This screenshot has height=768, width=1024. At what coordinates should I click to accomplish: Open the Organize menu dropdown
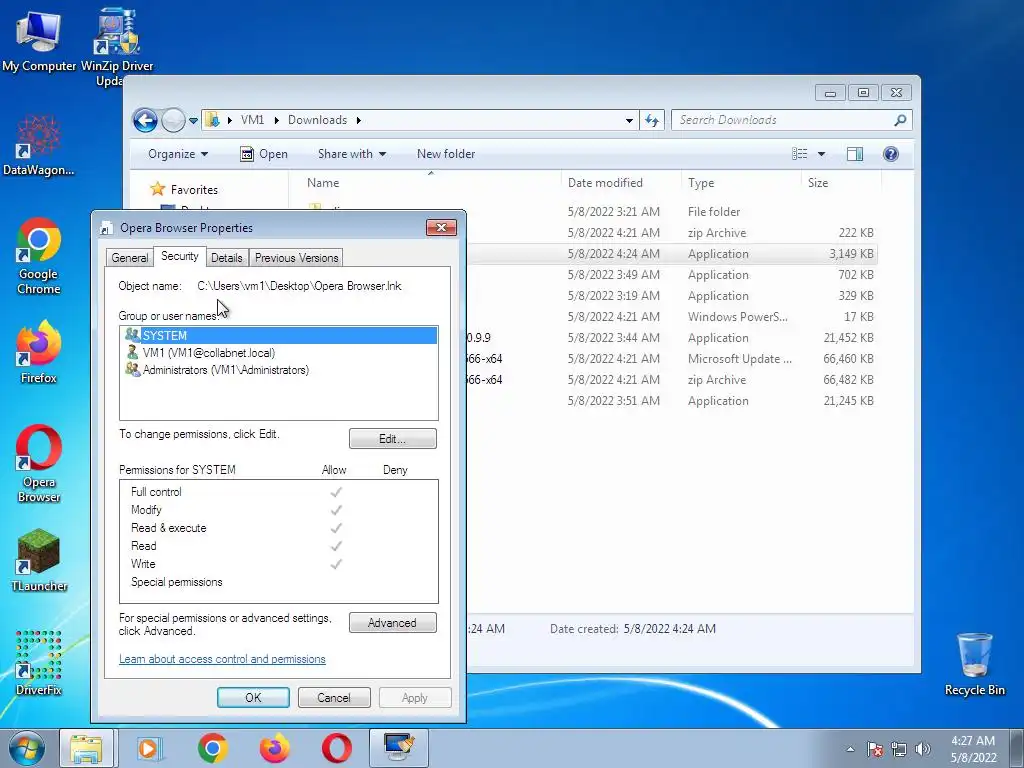(178, 154)
